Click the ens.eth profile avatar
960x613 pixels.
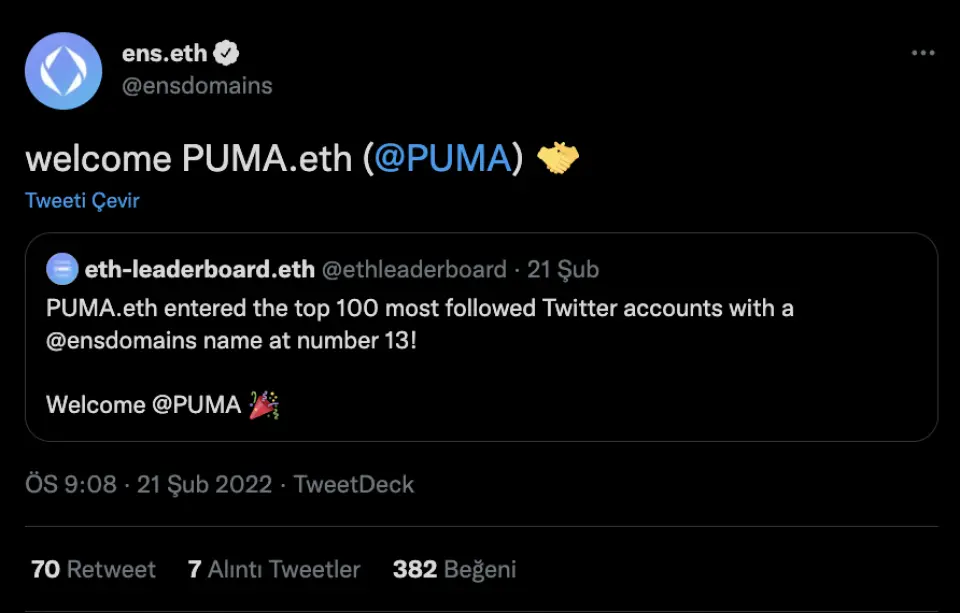pyautogui.click(x=63, y=71)
